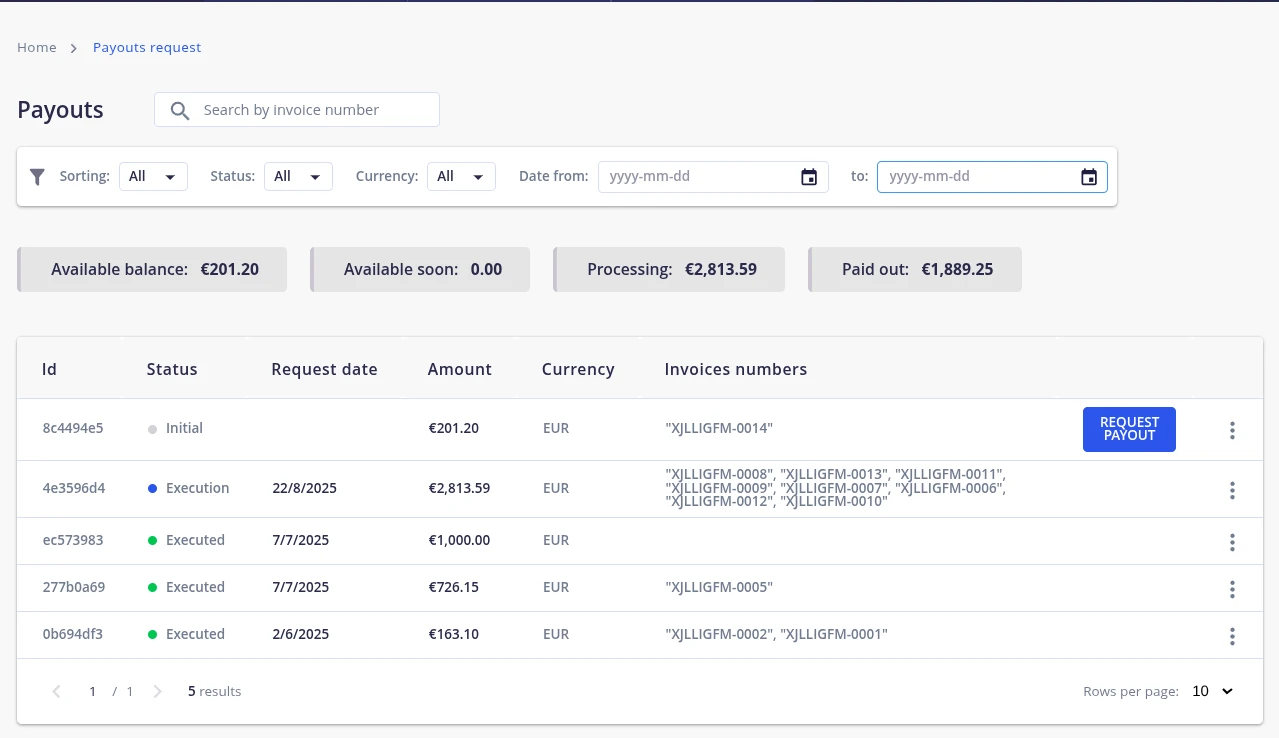The height and width of the screenshot is (738, 1279).
Task: Click payout id ec573983
Action: coord(73,540)
